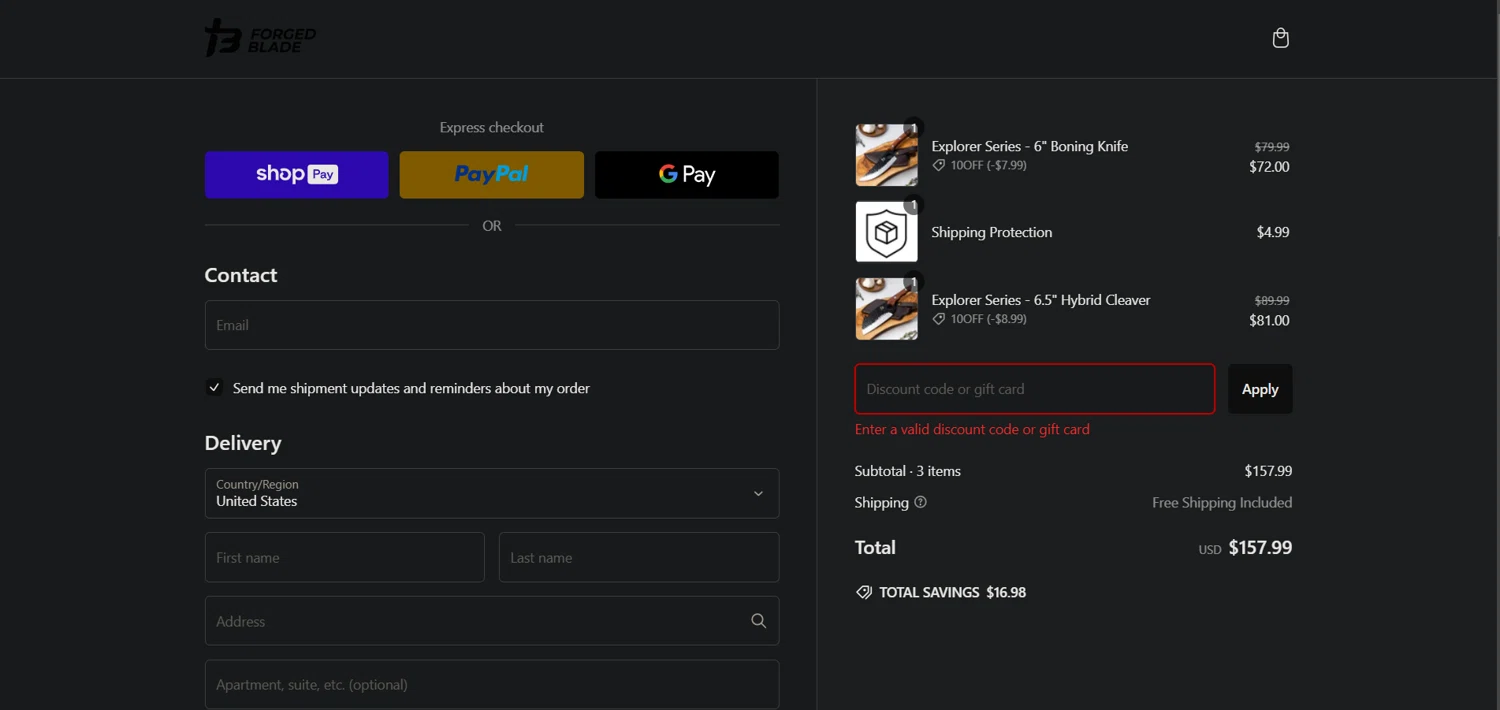Focus the Apartment, suite, etc. field
This screenshot has width=1500, height=710.
point(491,684)
